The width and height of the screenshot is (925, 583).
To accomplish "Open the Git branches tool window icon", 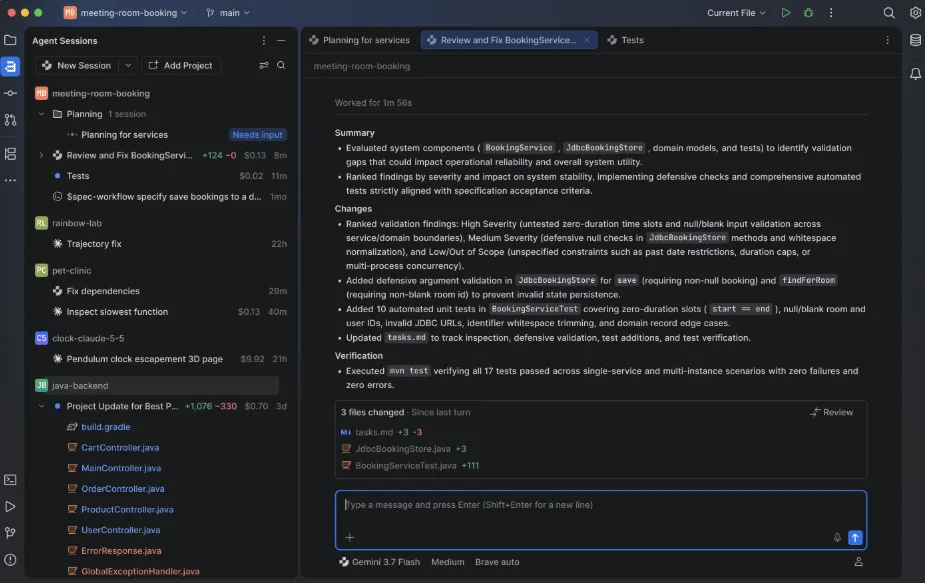I will (x=10, y=533).
